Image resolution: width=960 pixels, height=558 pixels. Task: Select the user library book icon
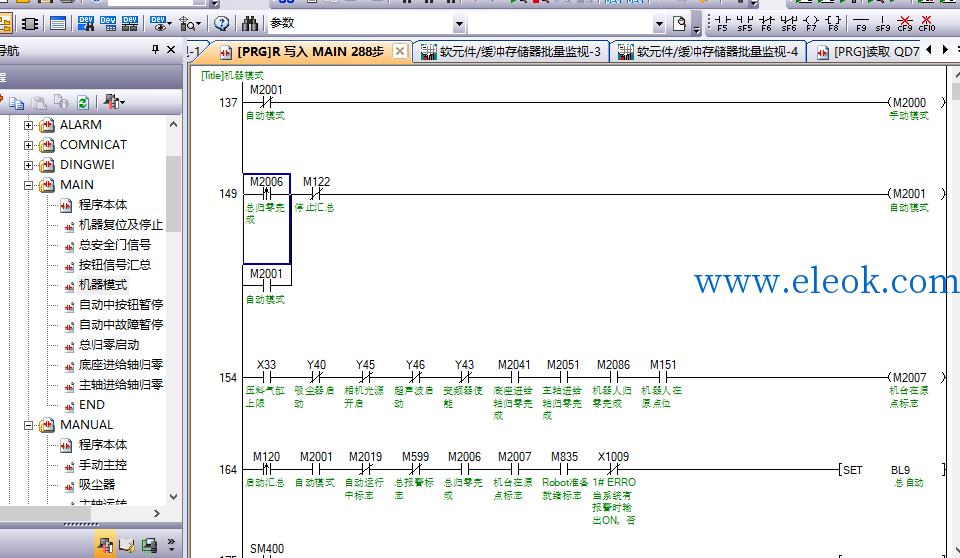(127, 545)
